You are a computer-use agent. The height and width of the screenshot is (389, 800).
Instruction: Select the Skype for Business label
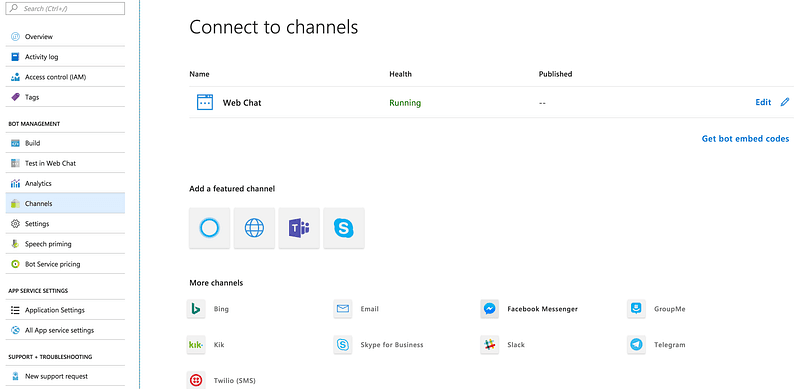[392, 345]
